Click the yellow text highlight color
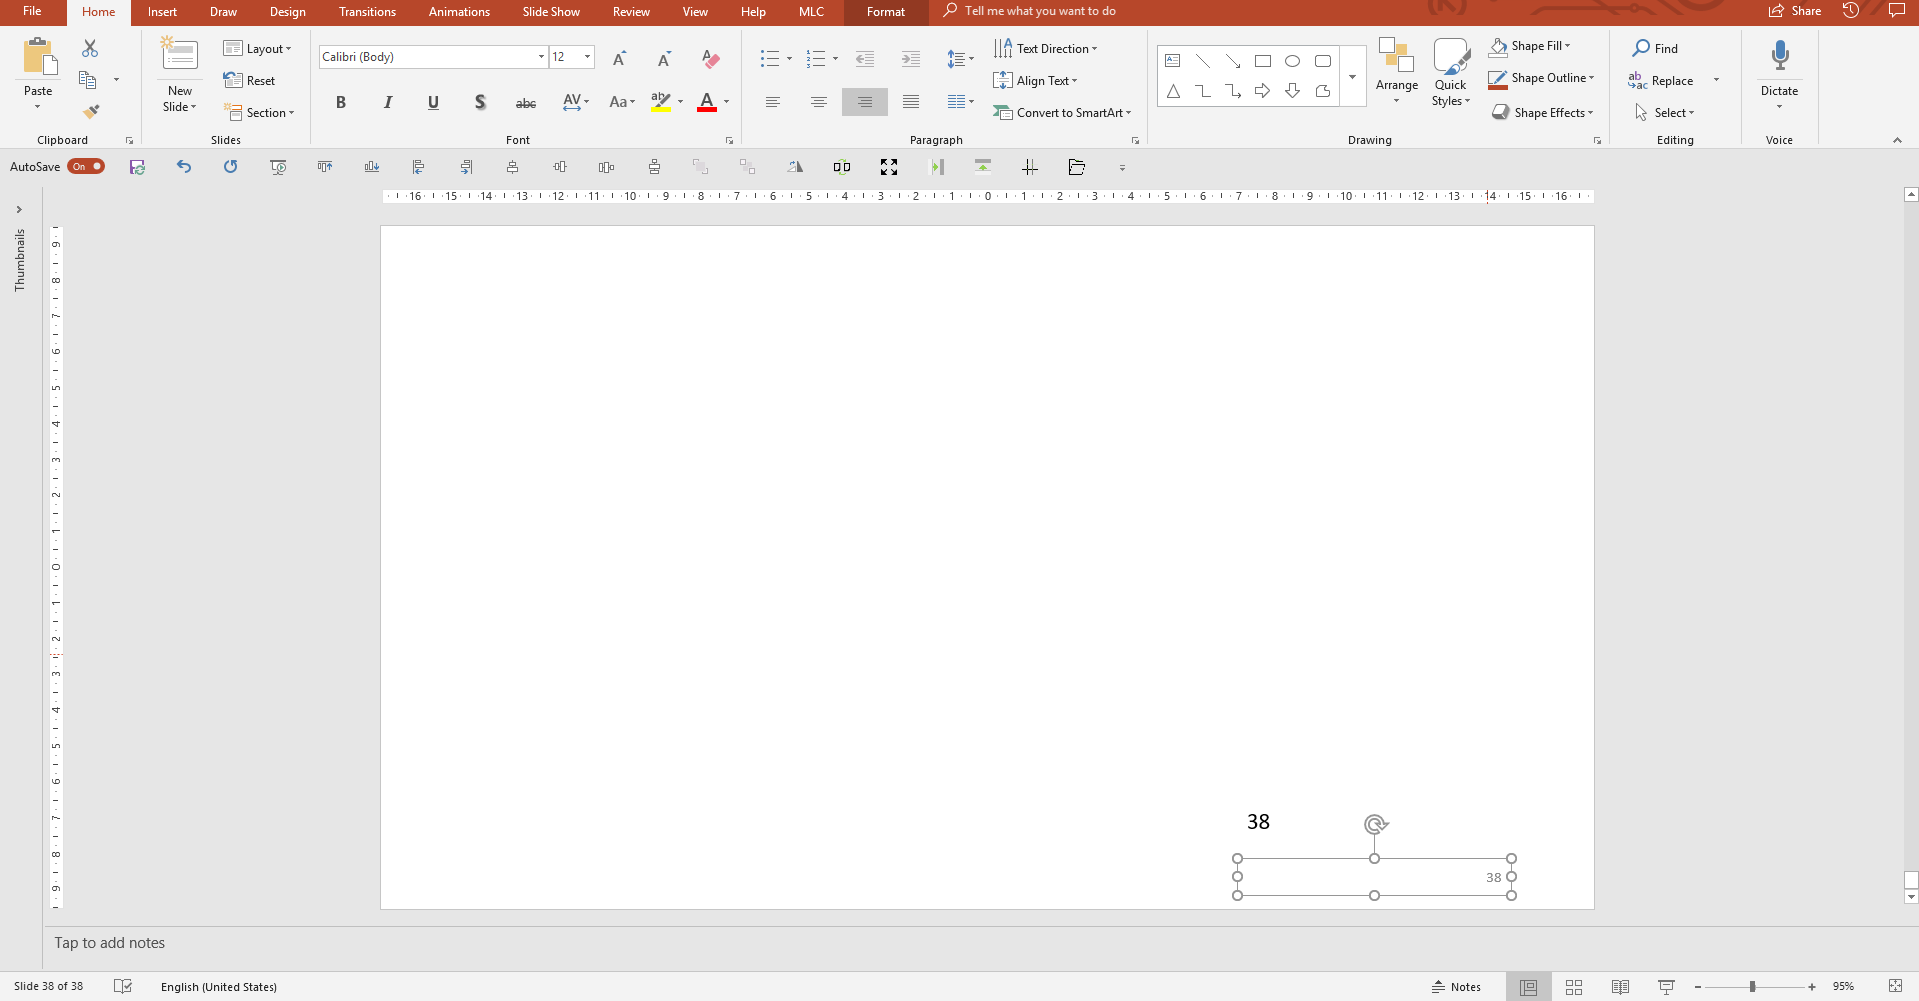This screenshot has height=1001, width=1919. pos(661,102)
